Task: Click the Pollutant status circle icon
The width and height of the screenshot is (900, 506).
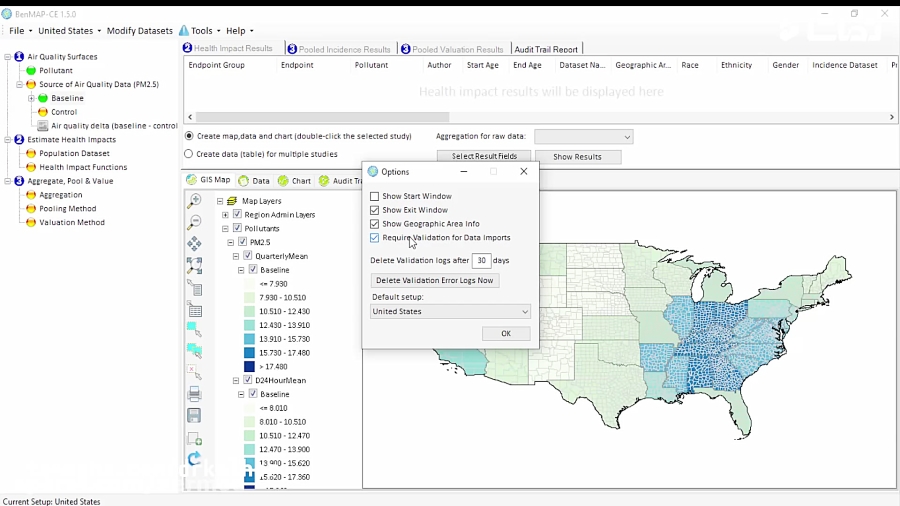Action: click(31, 71)
